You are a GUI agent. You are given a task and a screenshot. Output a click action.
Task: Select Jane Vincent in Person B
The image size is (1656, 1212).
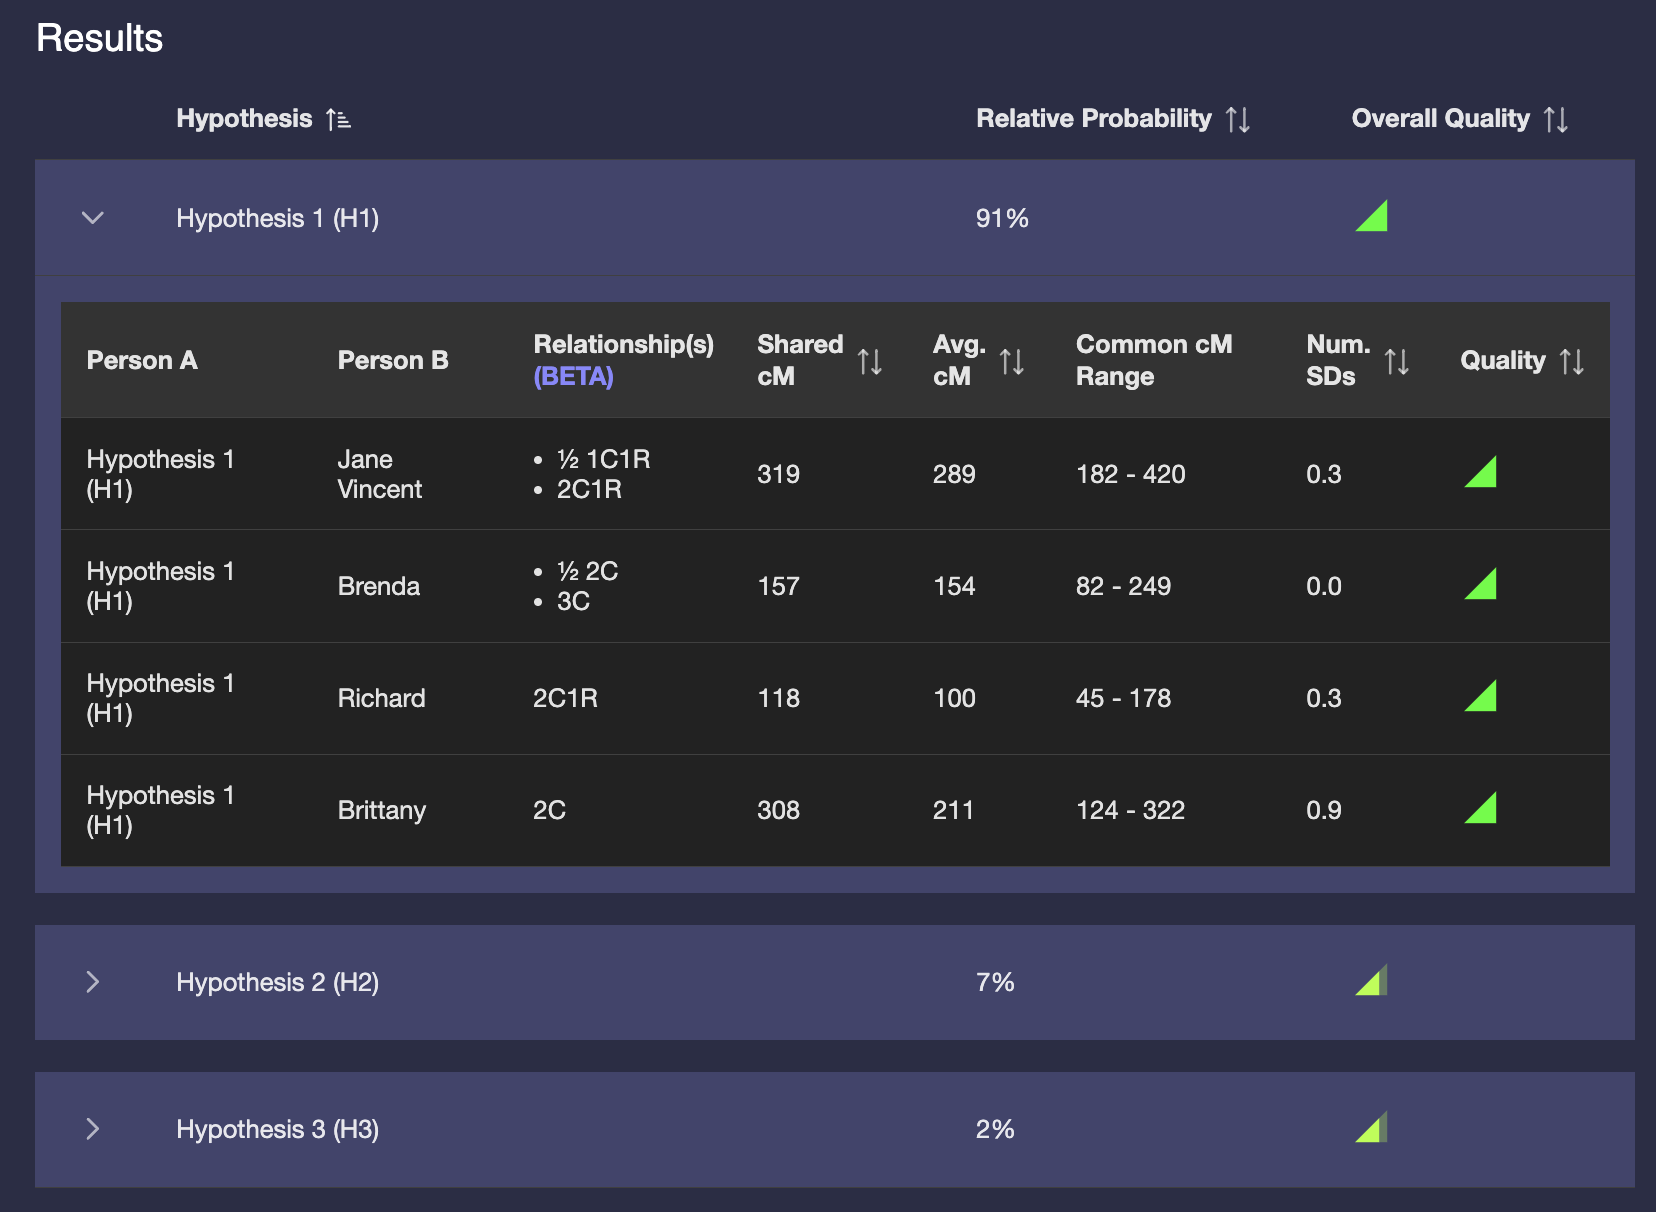[x=379, y=474]
